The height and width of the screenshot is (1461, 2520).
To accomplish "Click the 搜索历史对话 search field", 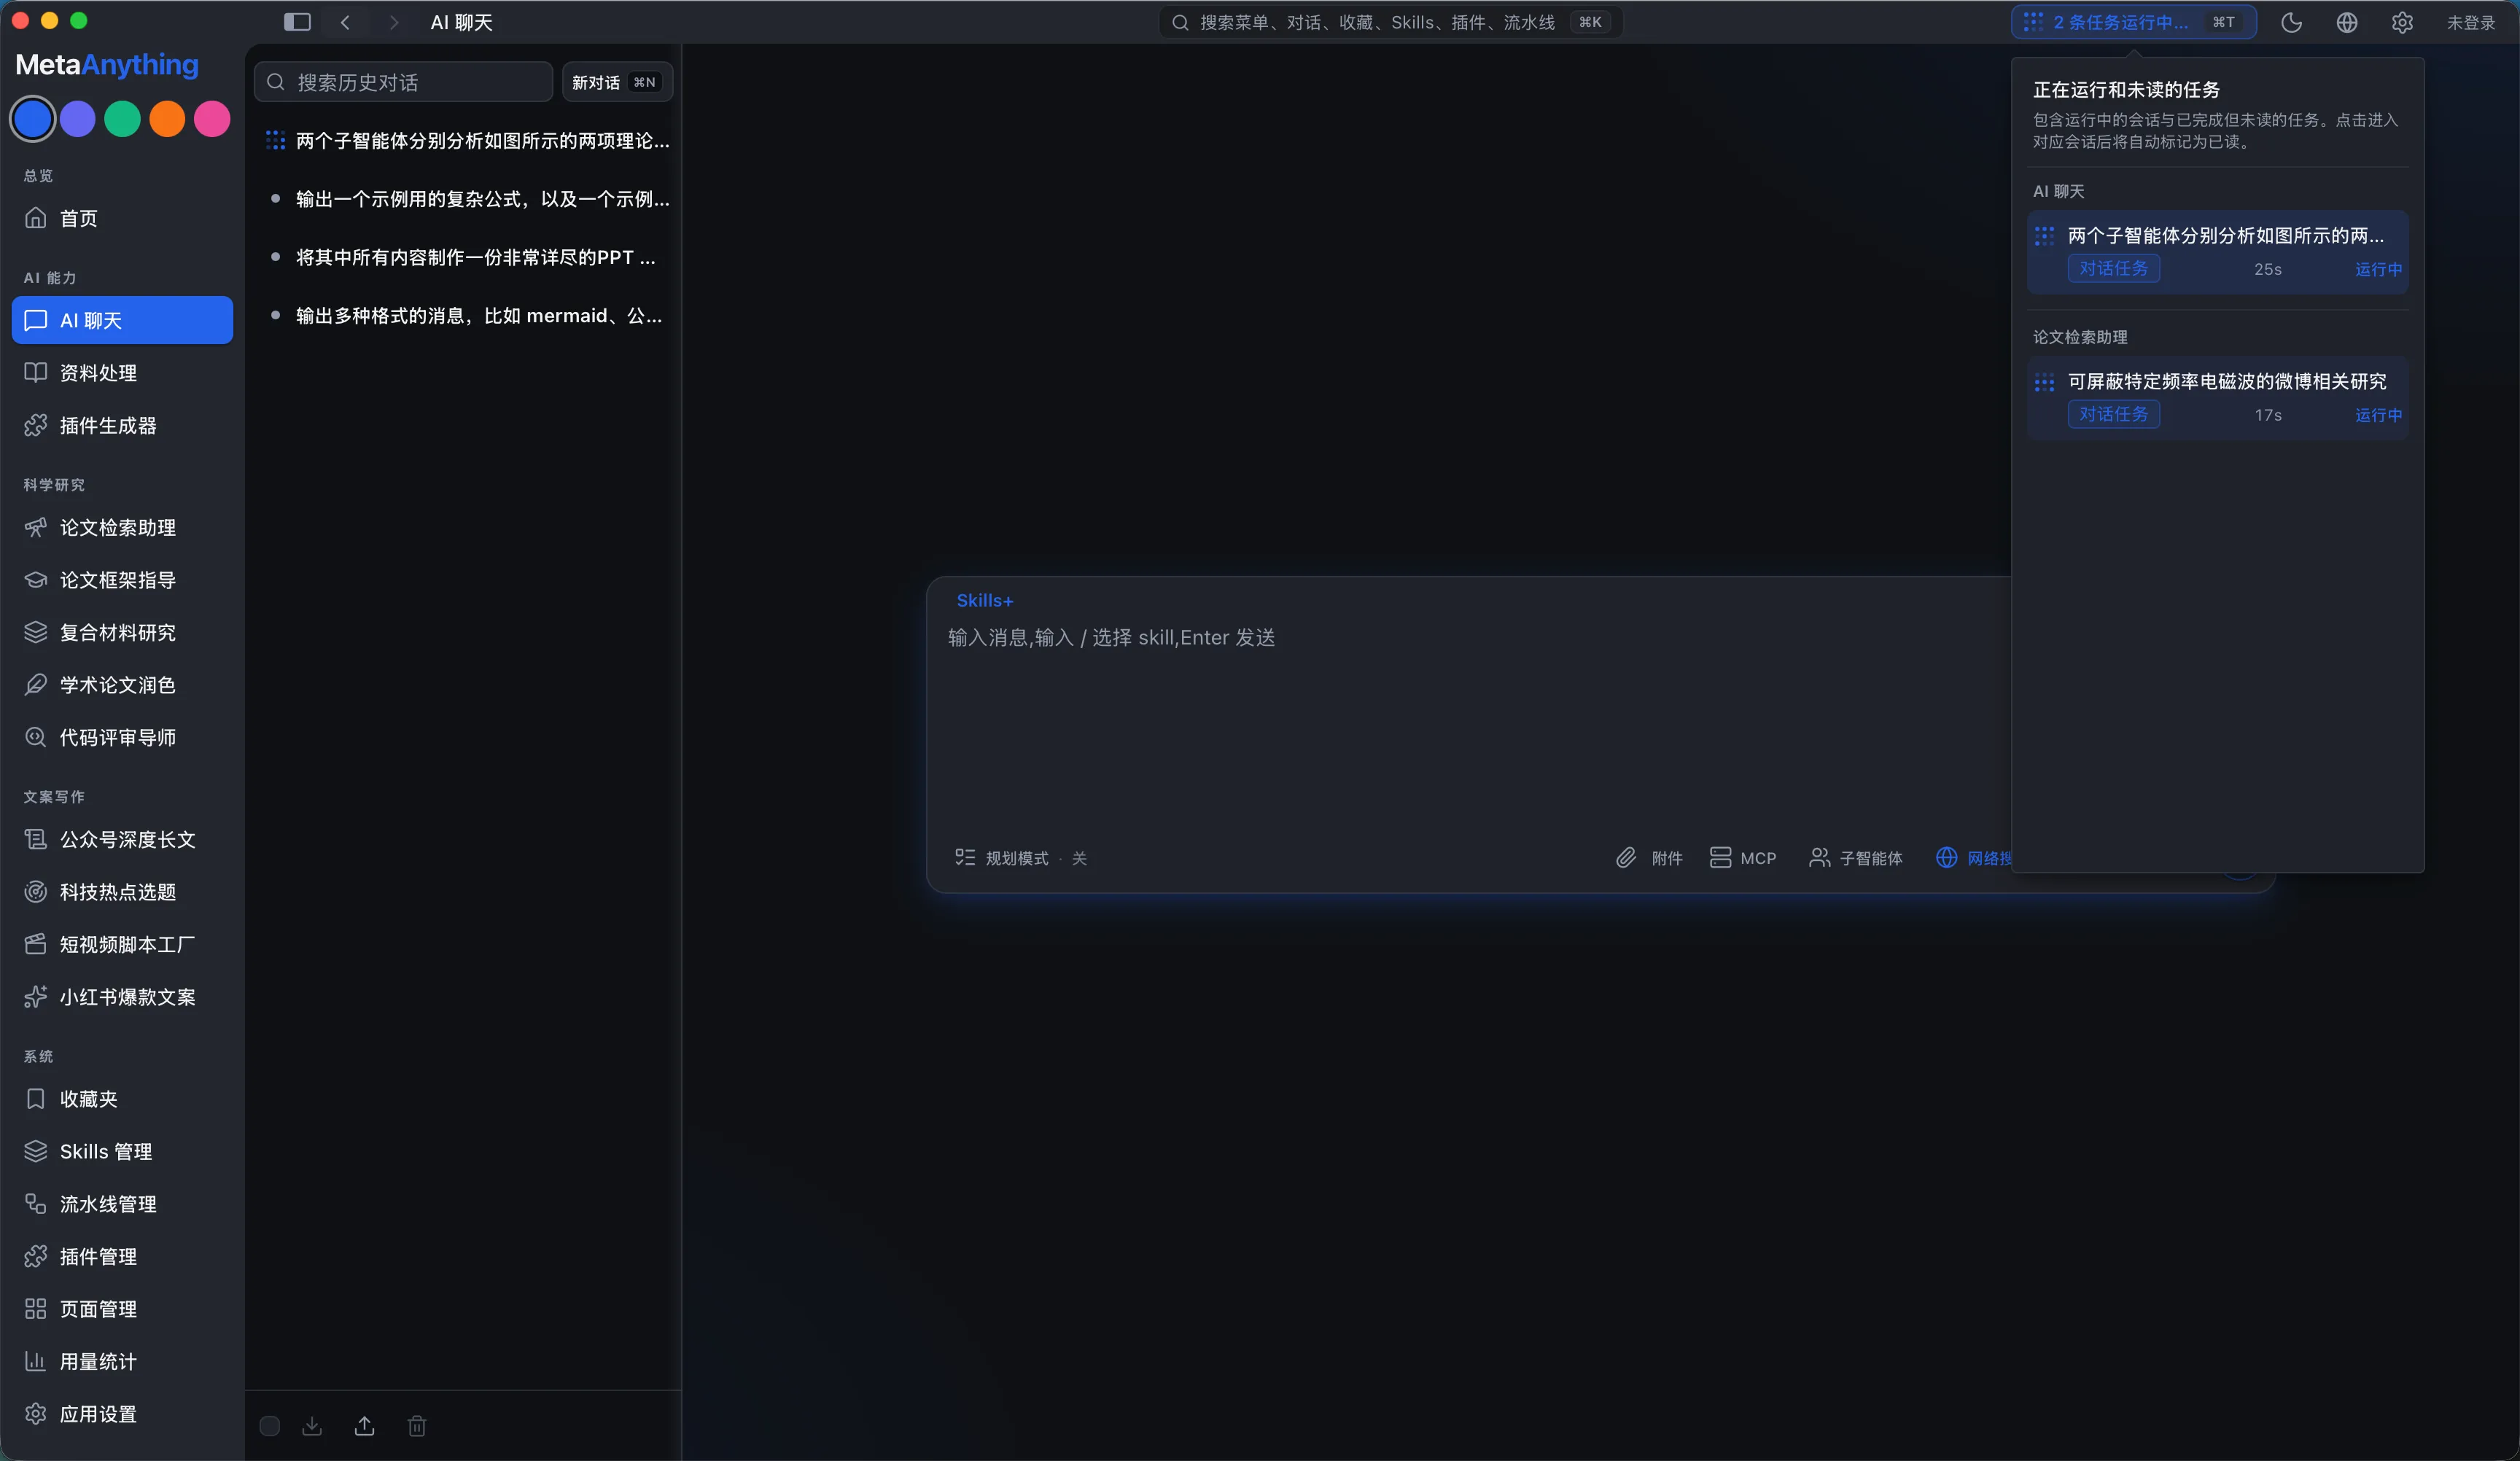I will click(404, 82).
